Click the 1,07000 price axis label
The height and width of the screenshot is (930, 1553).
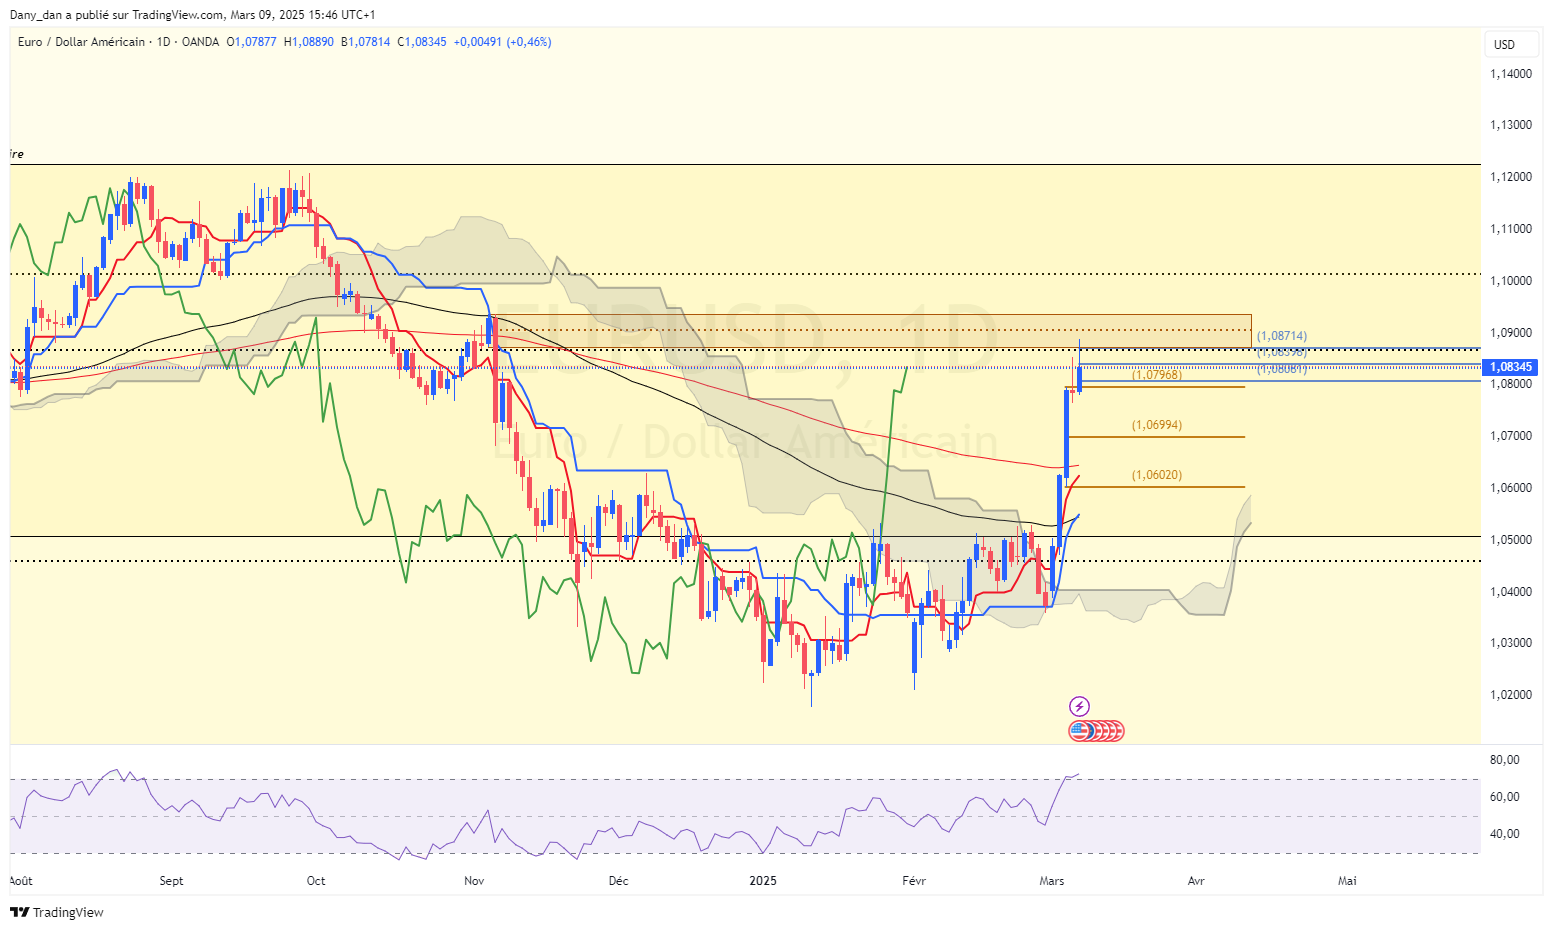(x=1510, y=436)
